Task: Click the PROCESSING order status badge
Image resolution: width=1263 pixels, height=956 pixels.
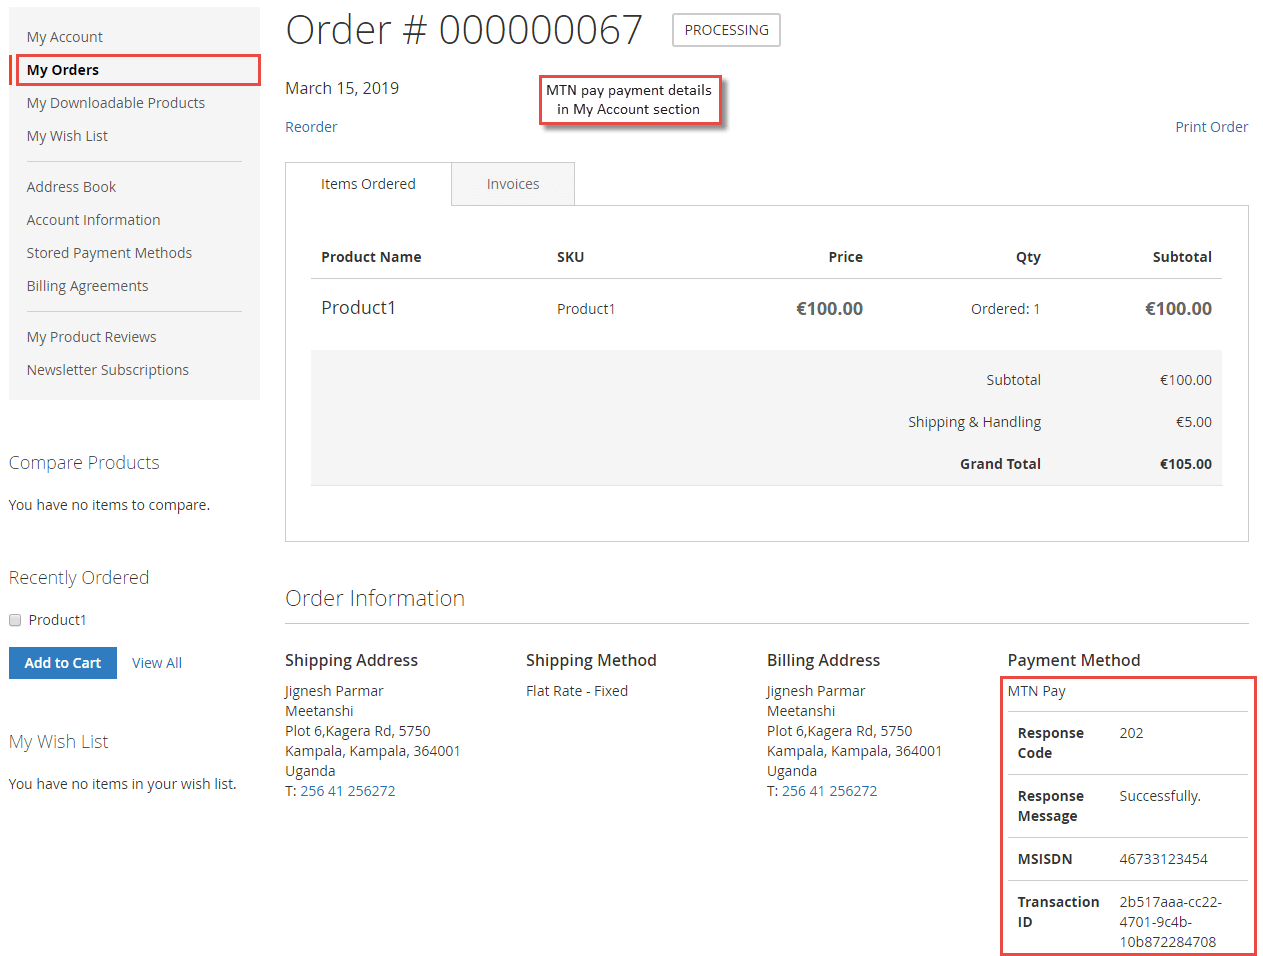Action: (726, 30)
